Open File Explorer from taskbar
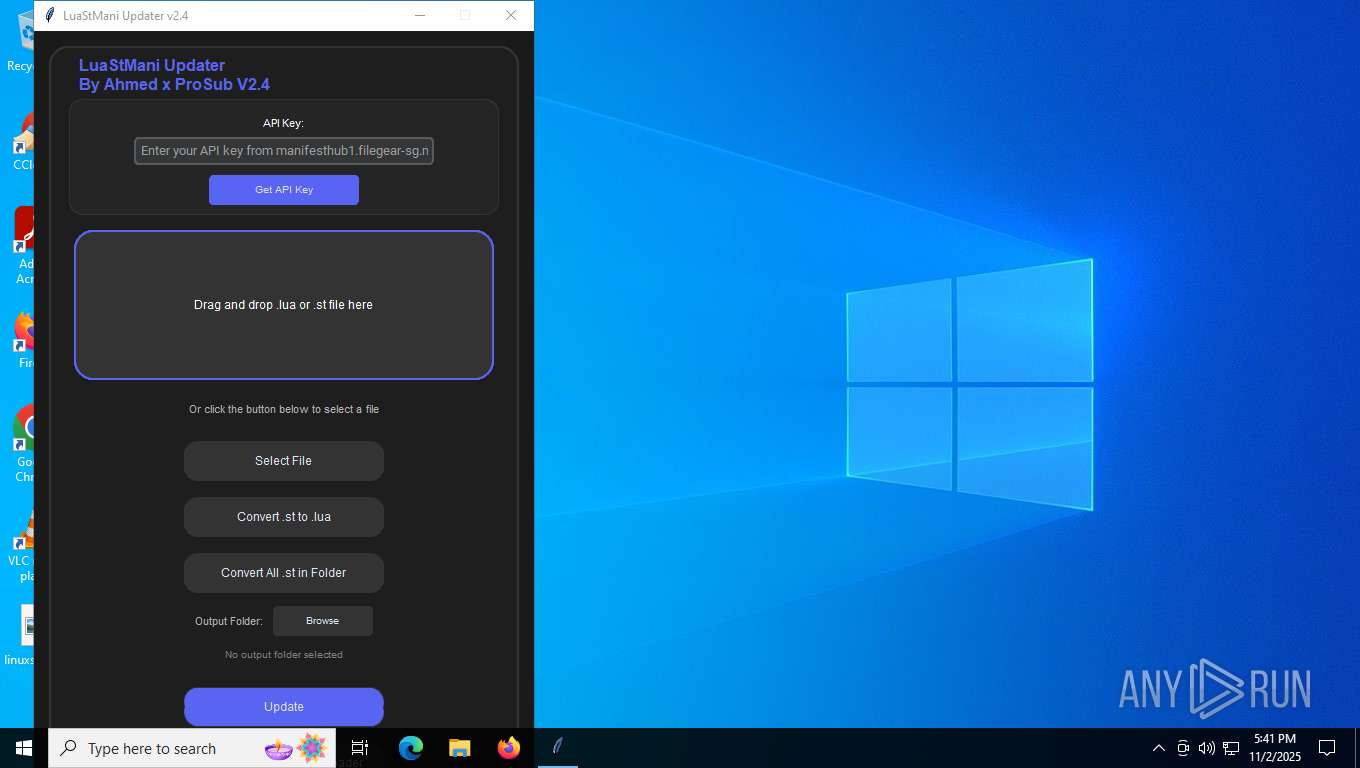Image resolution: width=1360 pixels, height=768 pixels. [460, 748]
